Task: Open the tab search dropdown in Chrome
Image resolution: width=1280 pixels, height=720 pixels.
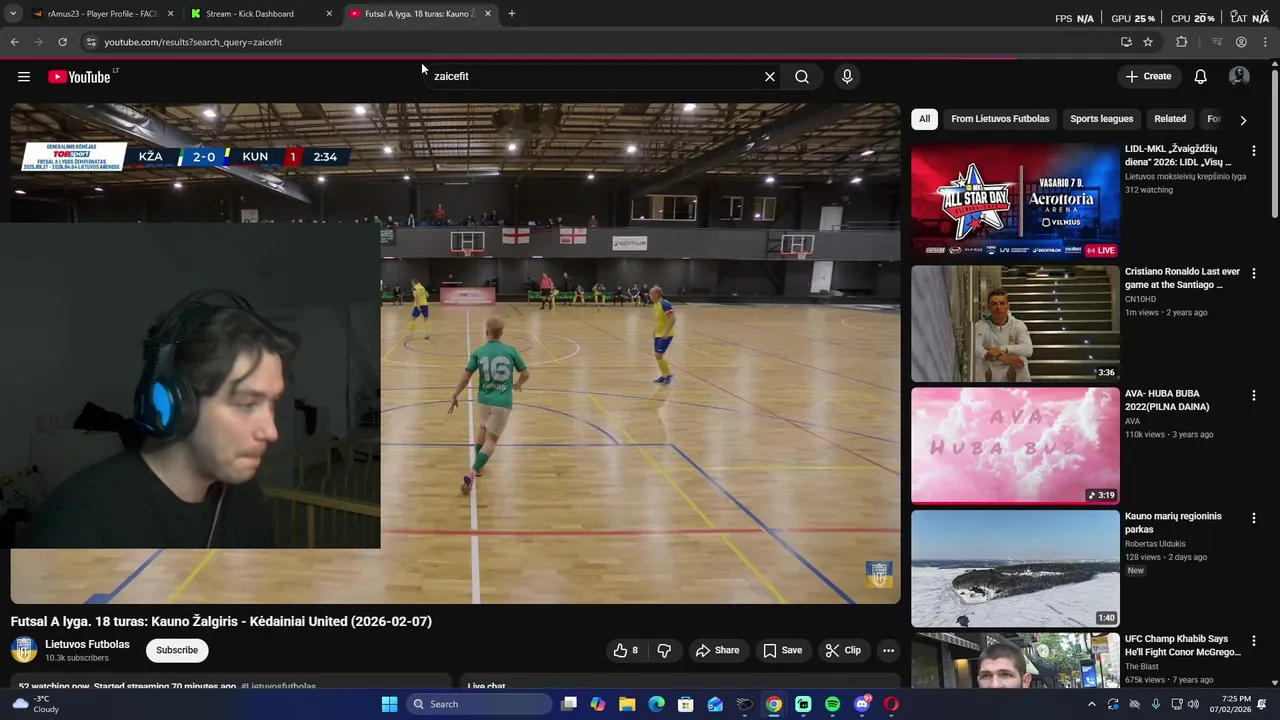Action: click(x=13, y=14)
